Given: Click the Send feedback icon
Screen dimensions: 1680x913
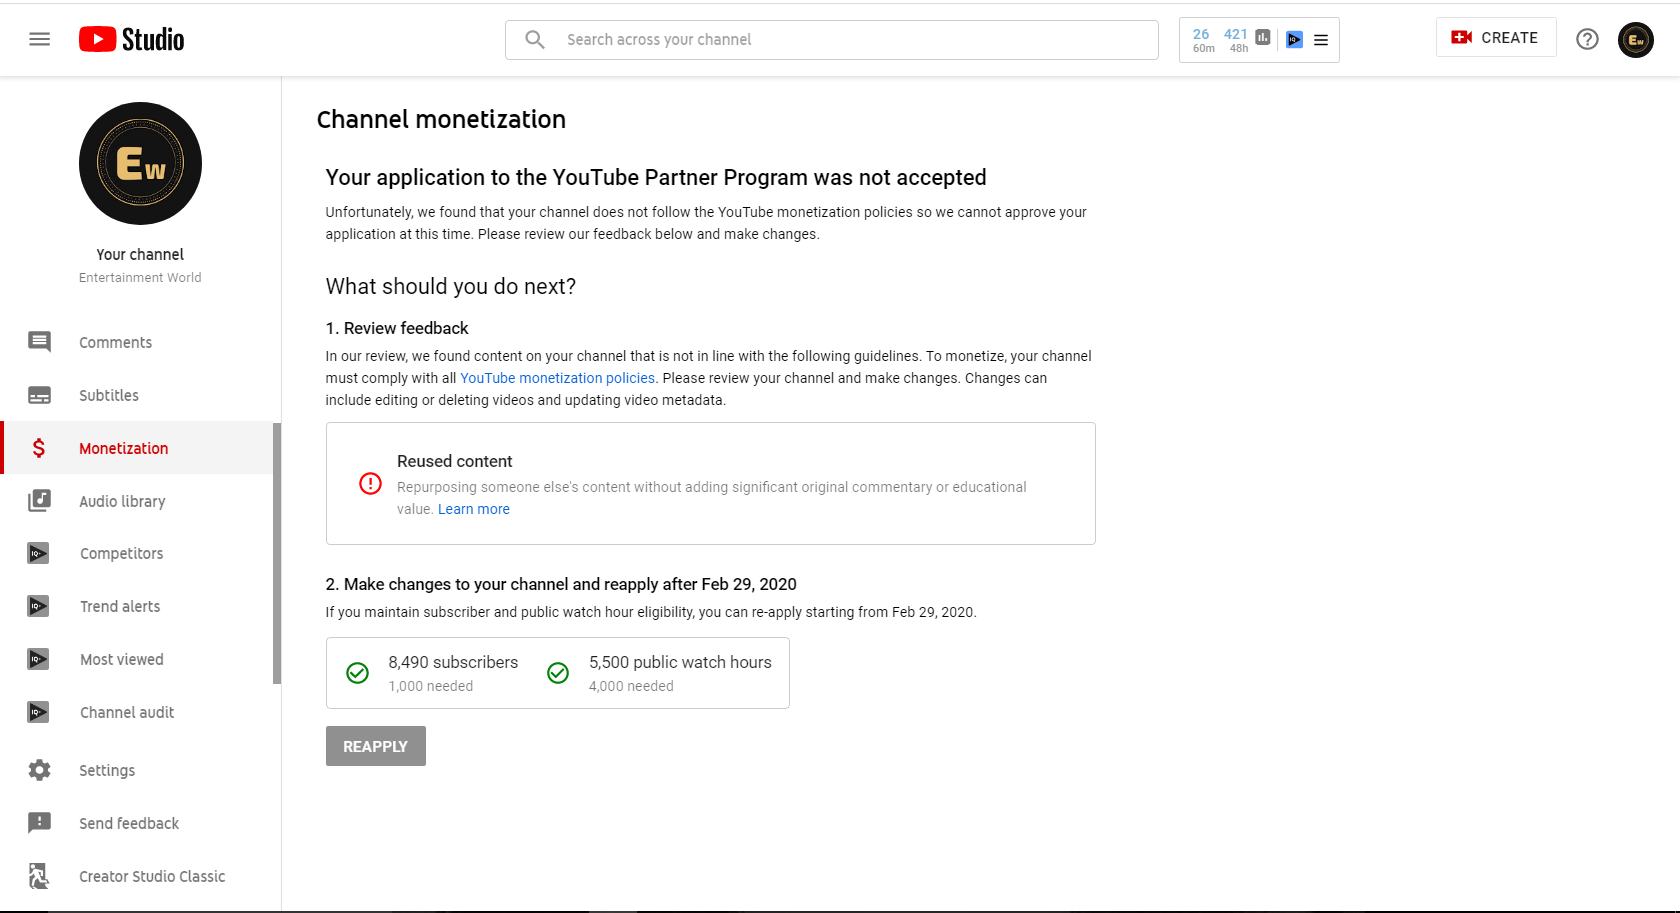Looking at the screenshot, I should pos(40,823).
